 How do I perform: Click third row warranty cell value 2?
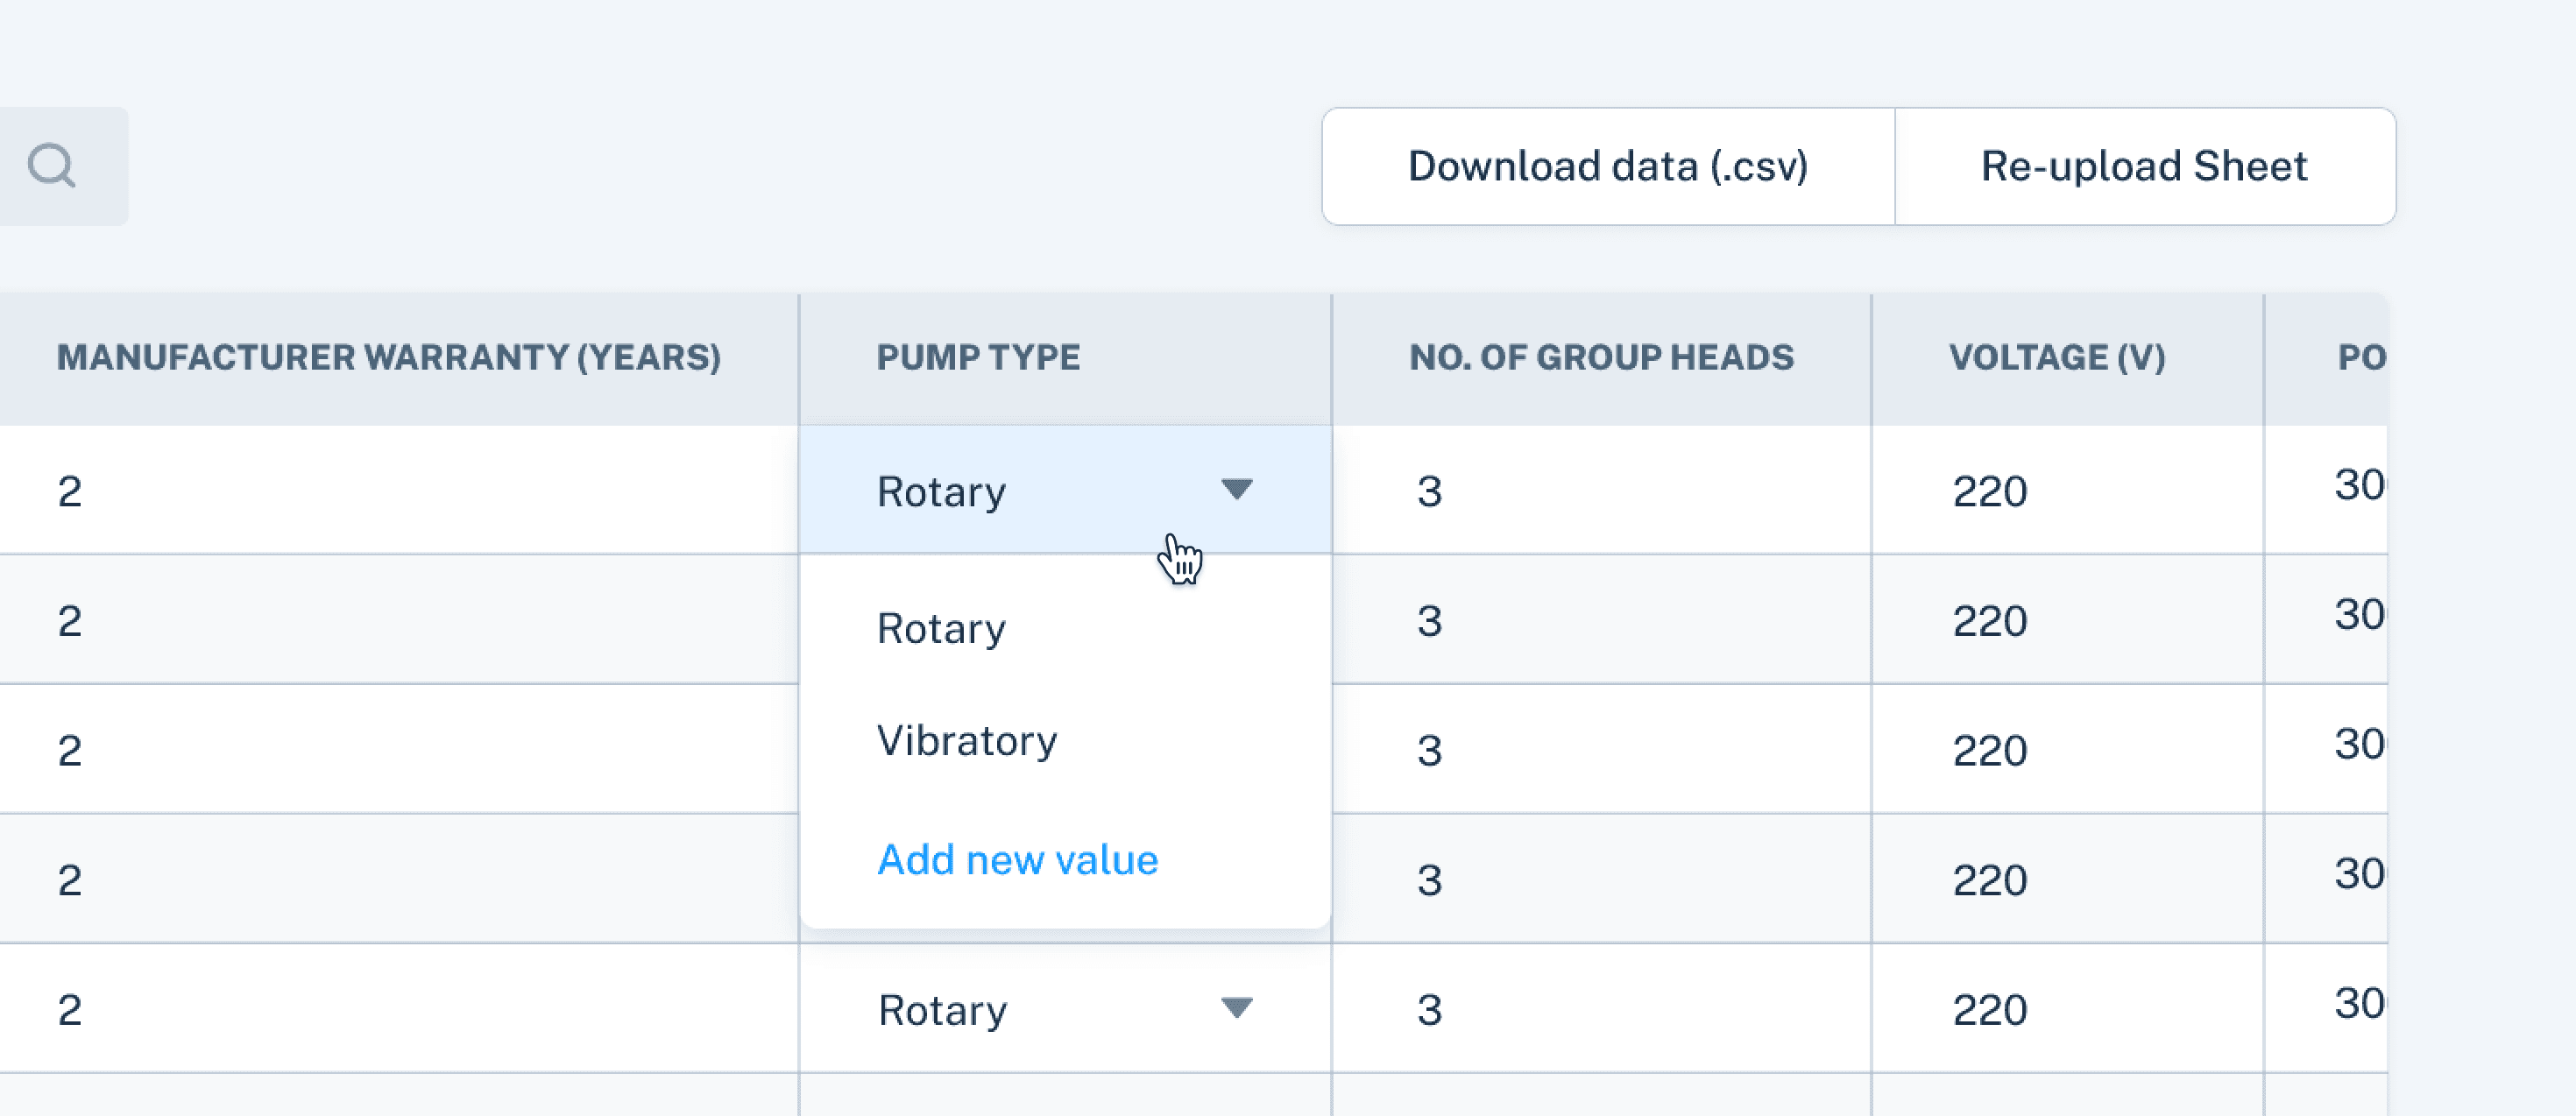tap(70, 750)
